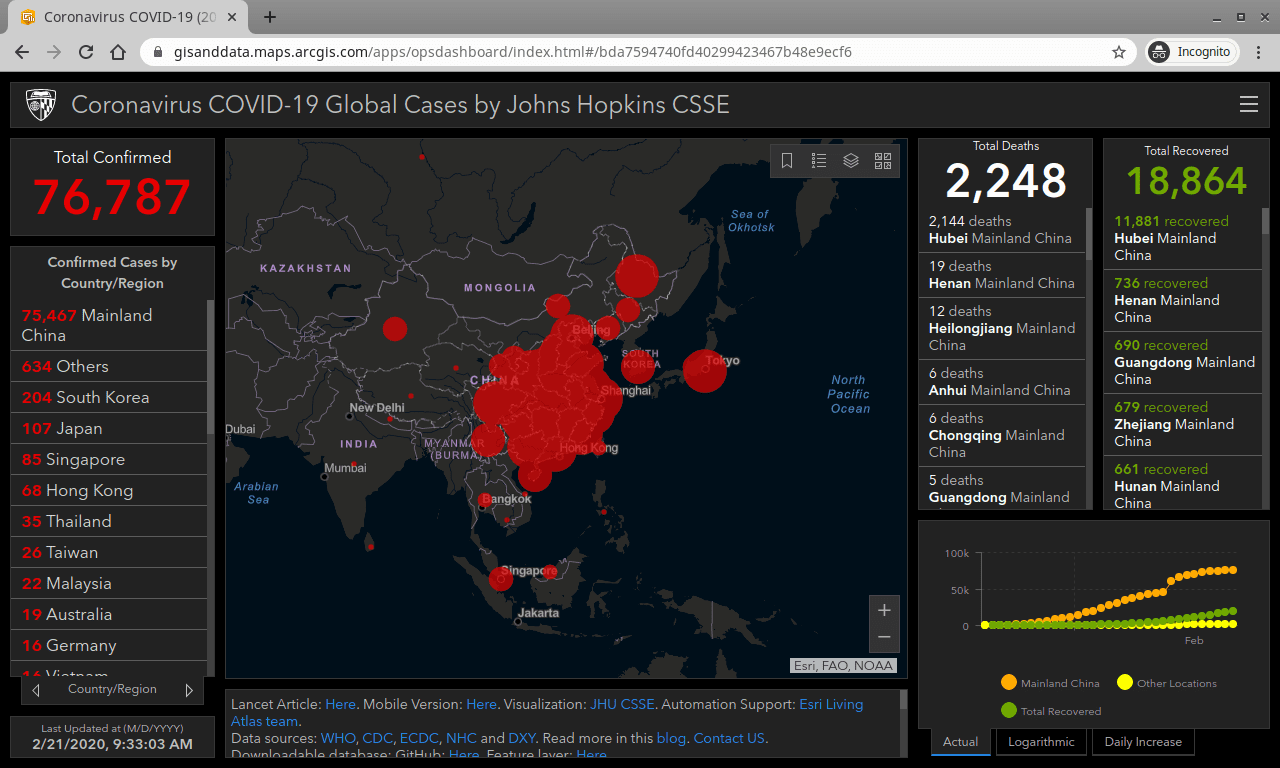Screen dimensions: 1280x768
Task: Click the red circle over Bangkok
Action: (485, 500)
